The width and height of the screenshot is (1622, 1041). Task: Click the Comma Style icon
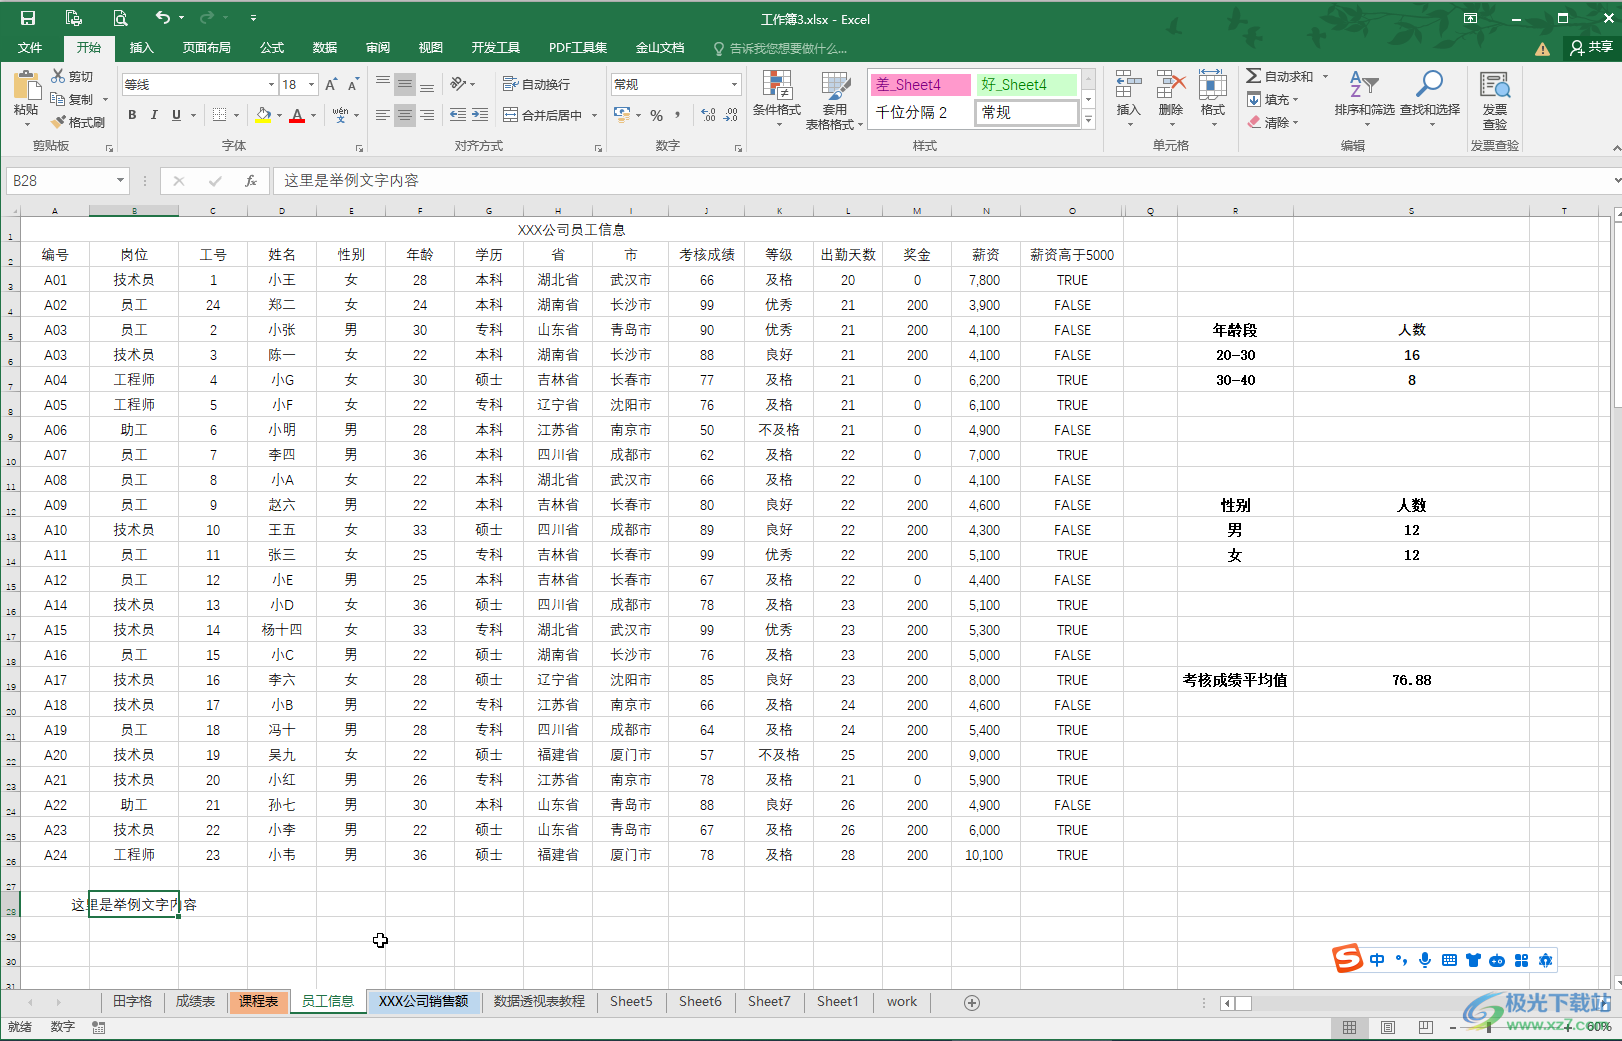click(678, 115)
